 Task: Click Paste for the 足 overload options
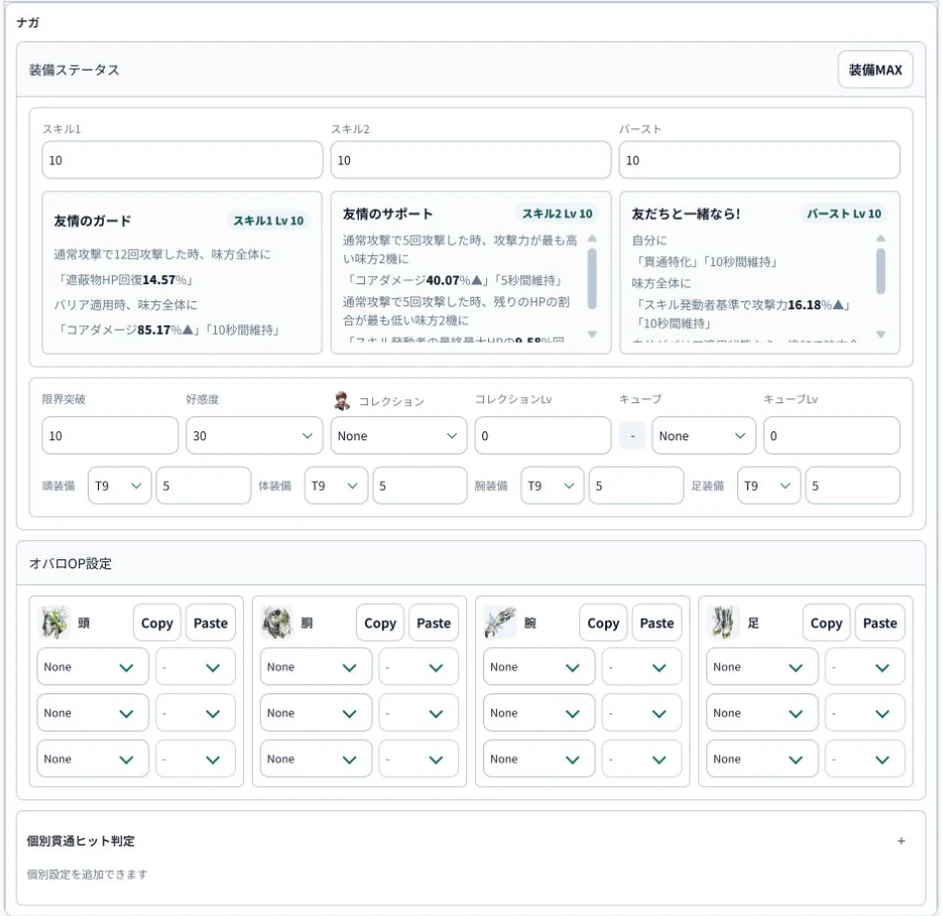pyautogui.click(x=880, y=623)
